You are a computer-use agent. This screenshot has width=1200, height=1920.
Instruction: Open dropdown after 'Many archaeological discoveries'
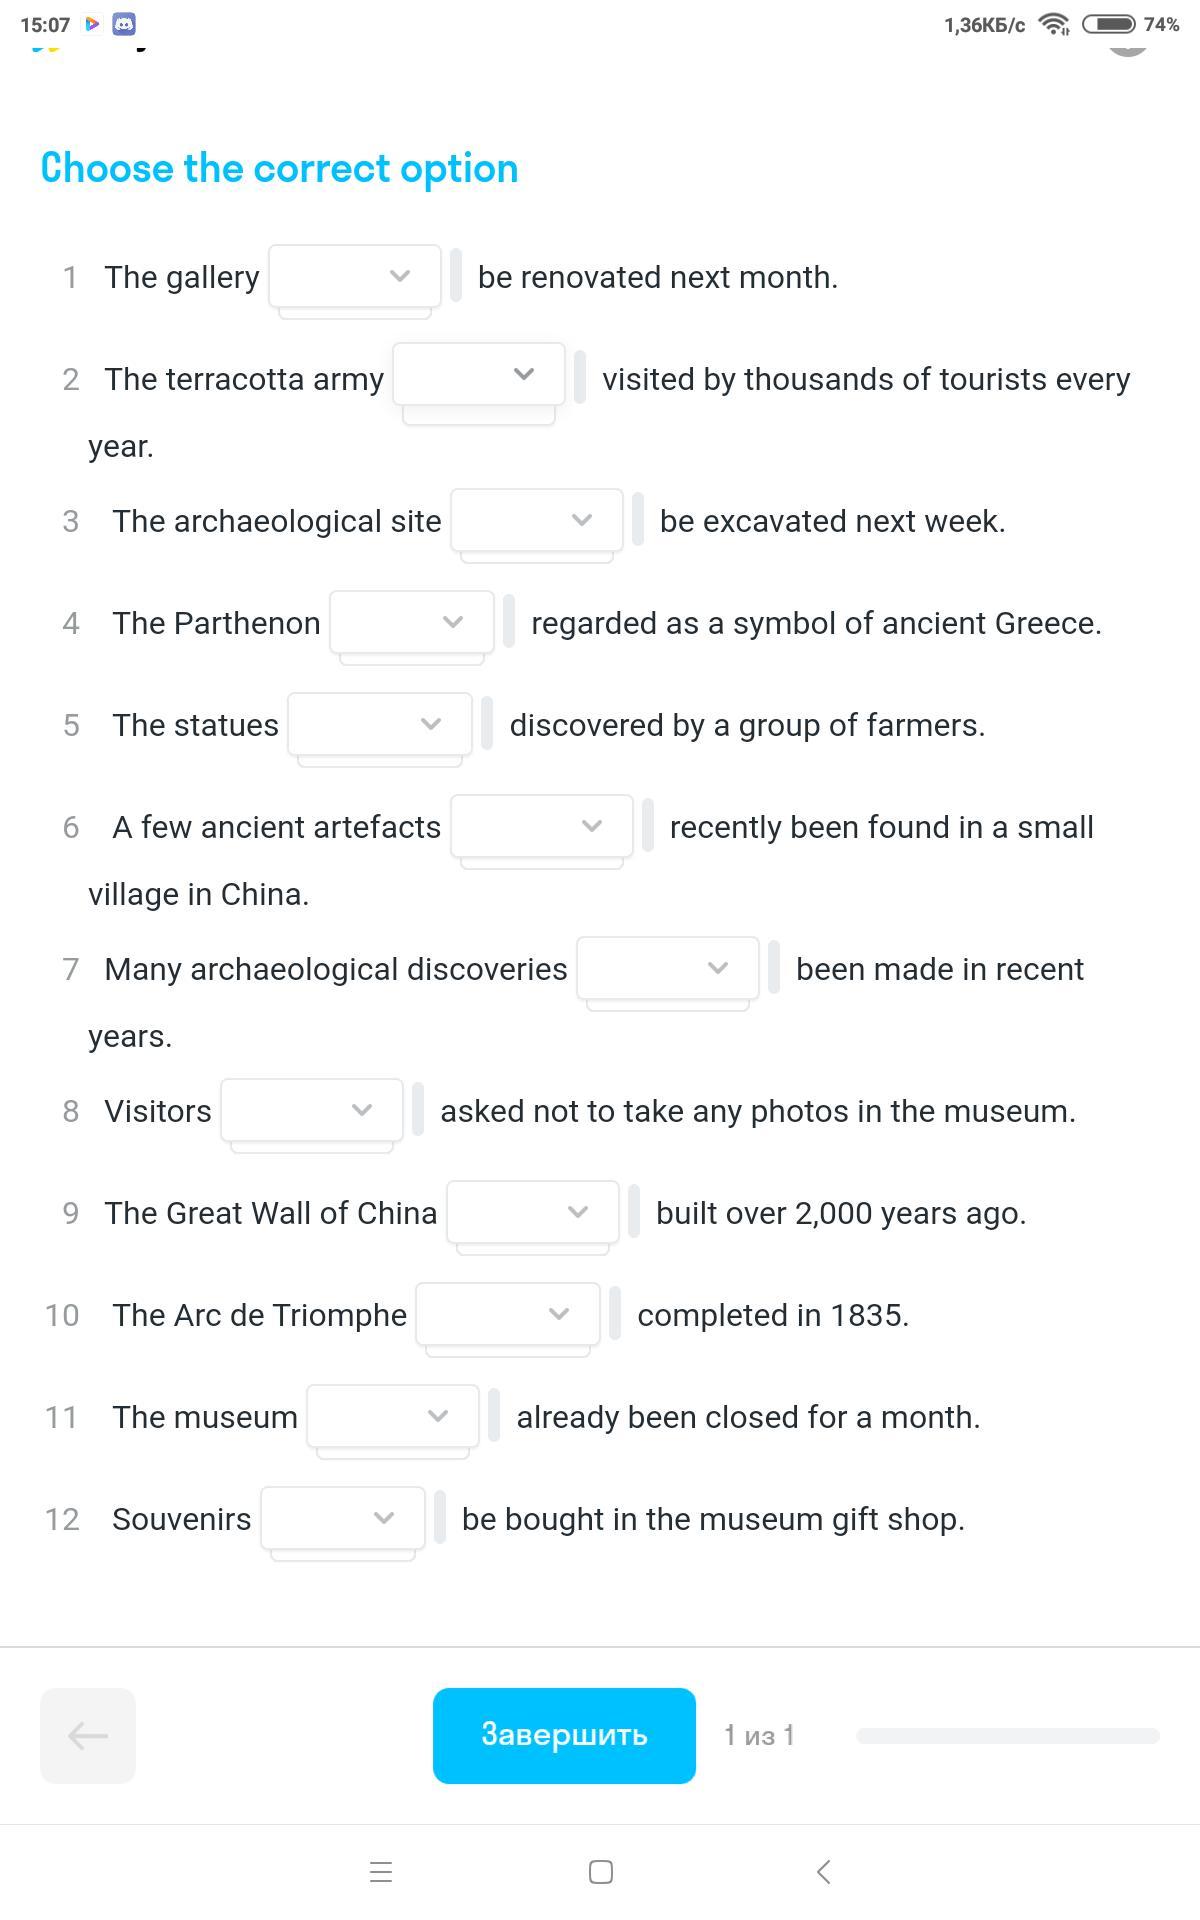pyautogui.click(x=668, y=968)
